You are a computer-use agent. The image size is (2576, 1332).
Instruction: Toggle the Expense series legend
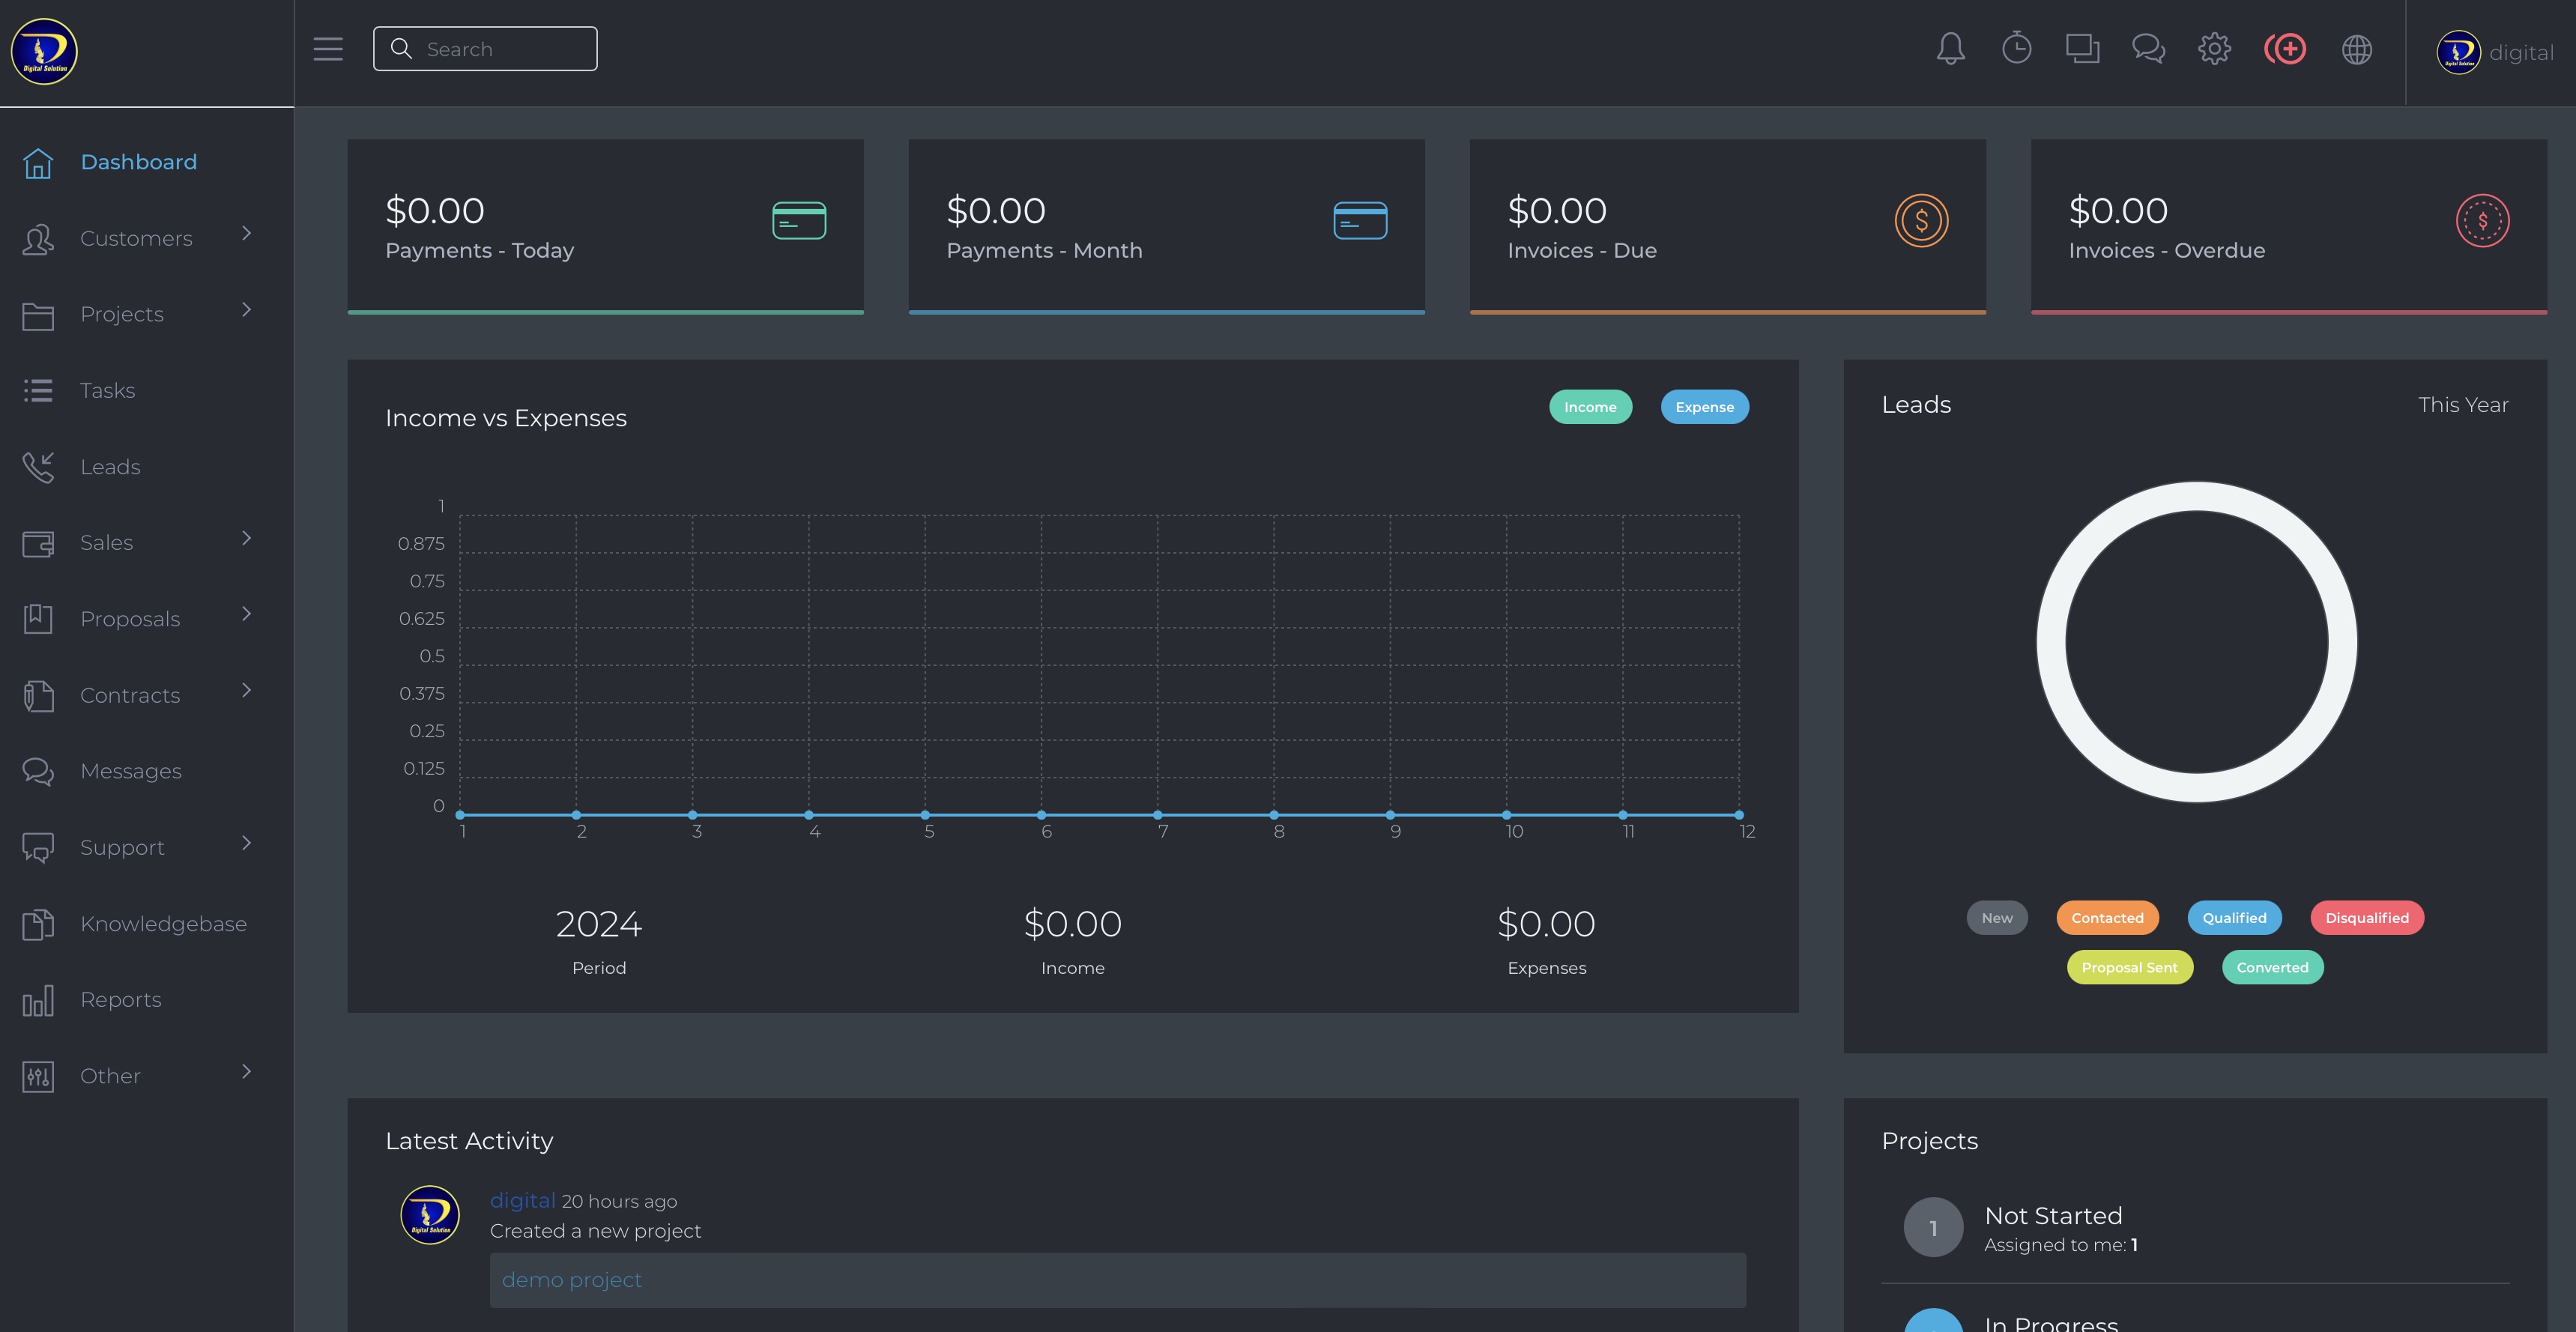1704,407
